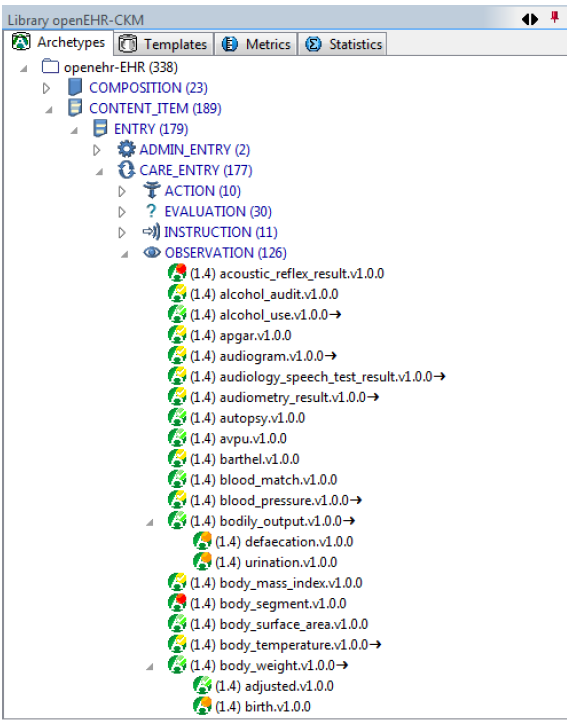573x724 pixels.
Task: Select barthel.v1.0.0 archetype
Action: [x=245, y=459]
